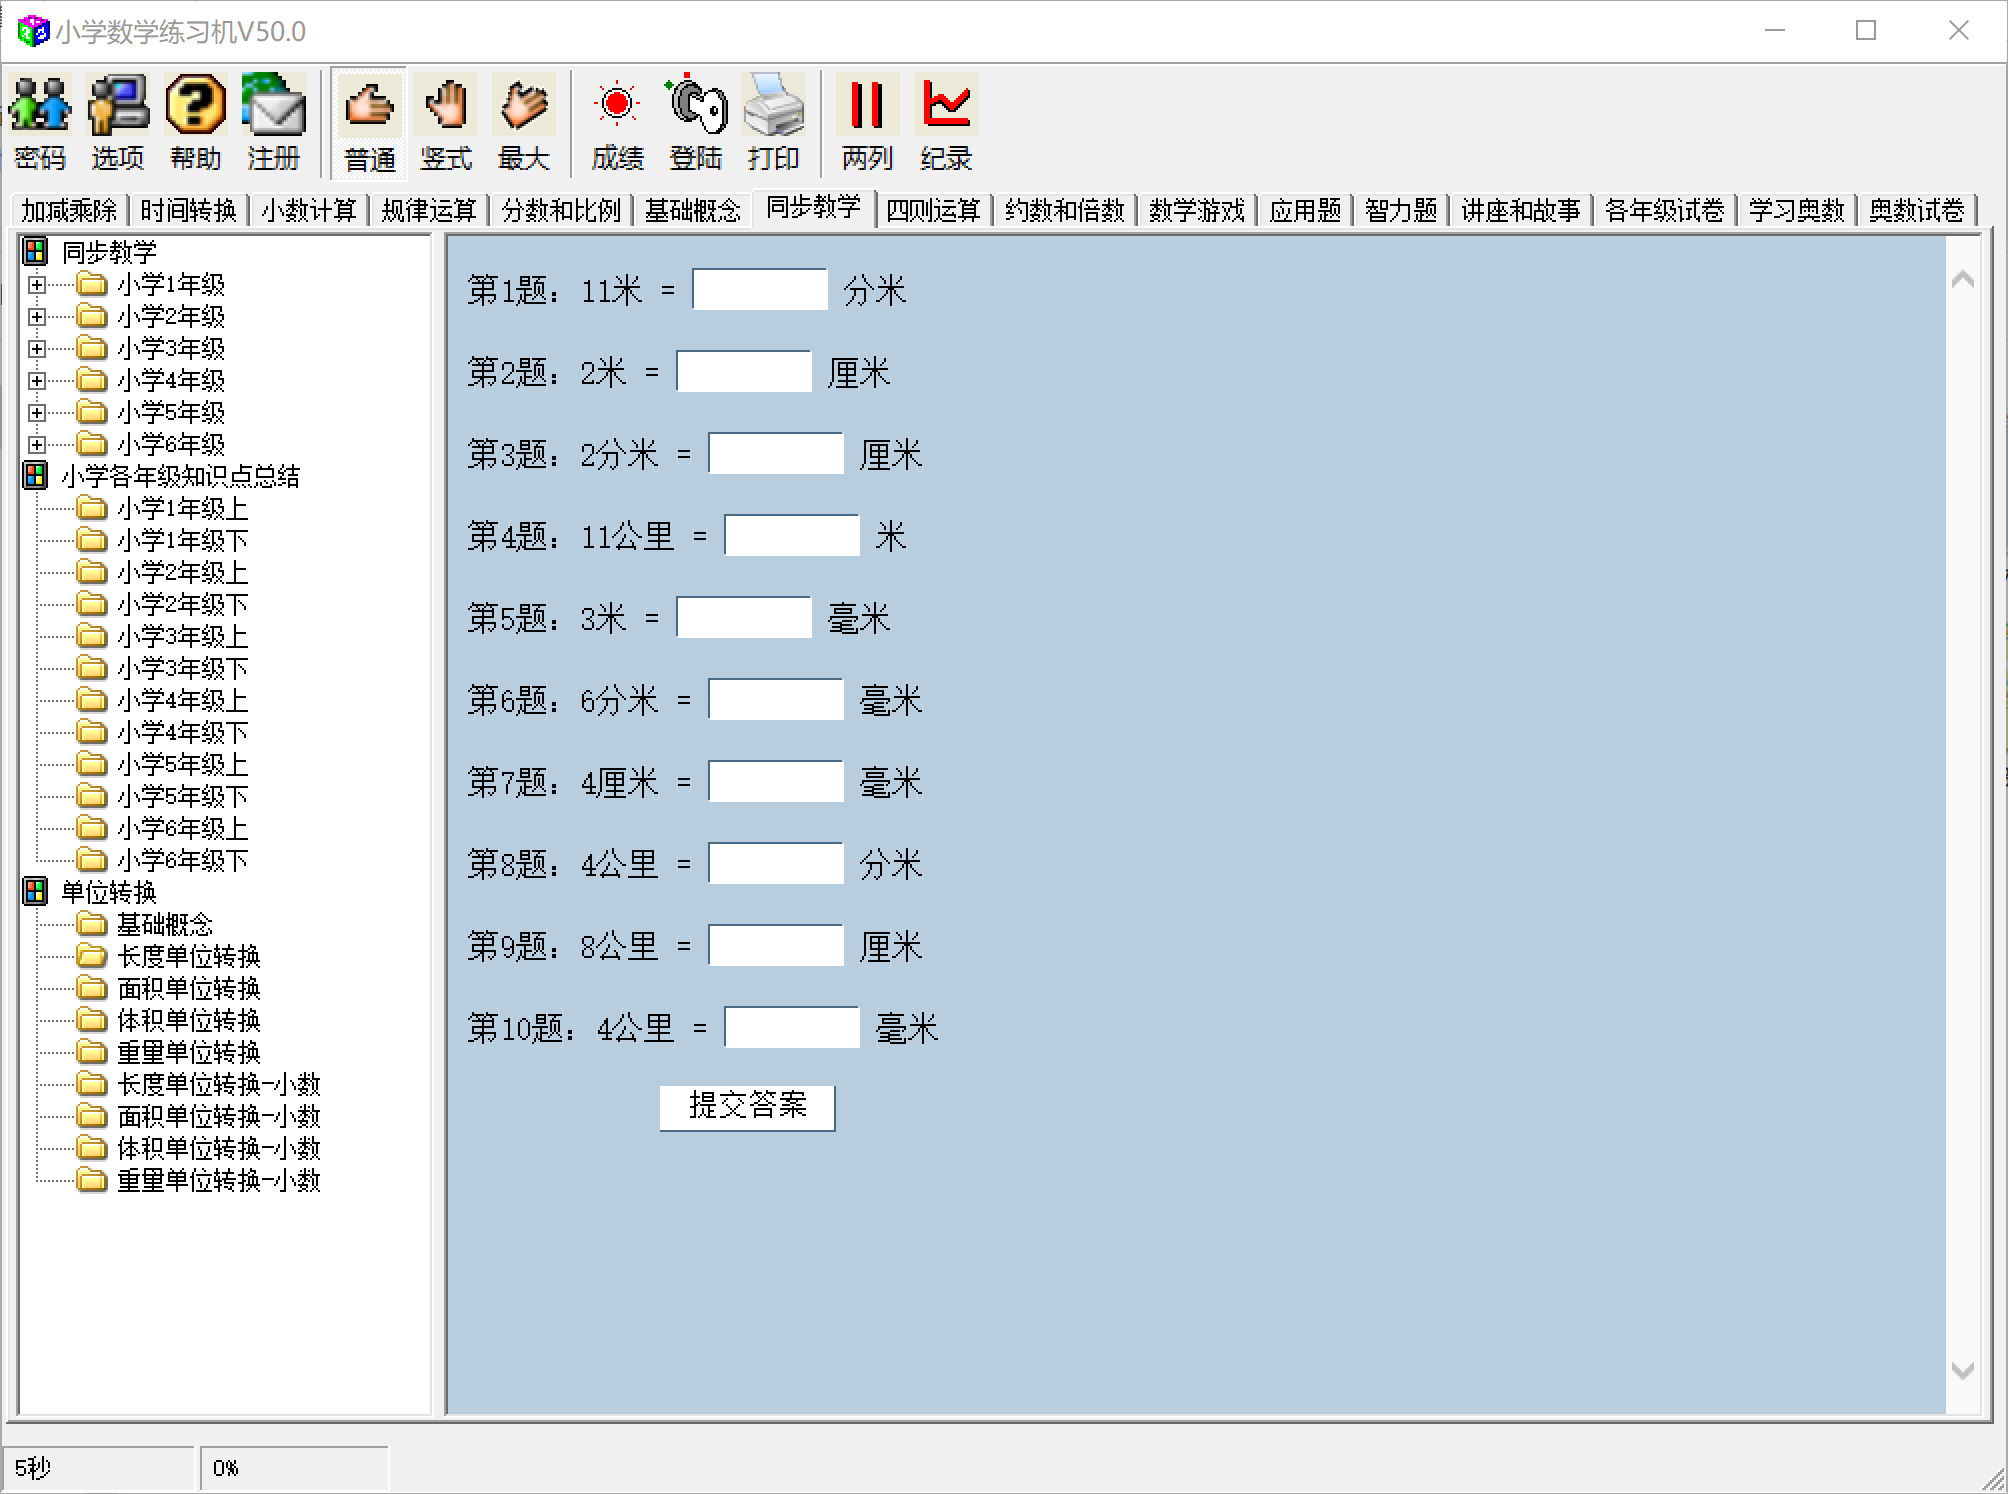2008x1494 pixels.
Task: Click the folder icon beside 小学1年级上
Action: pyautogui.click(x=92, y=508)
